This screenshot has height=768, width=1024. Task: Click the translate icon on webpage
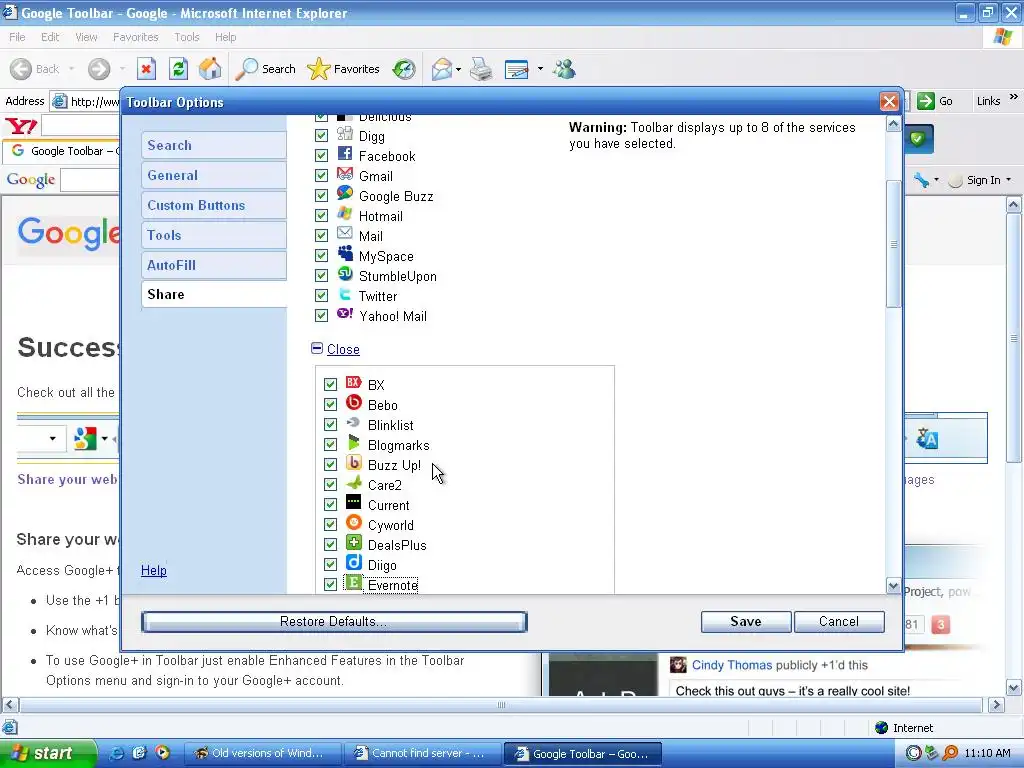tap(927, 439)
